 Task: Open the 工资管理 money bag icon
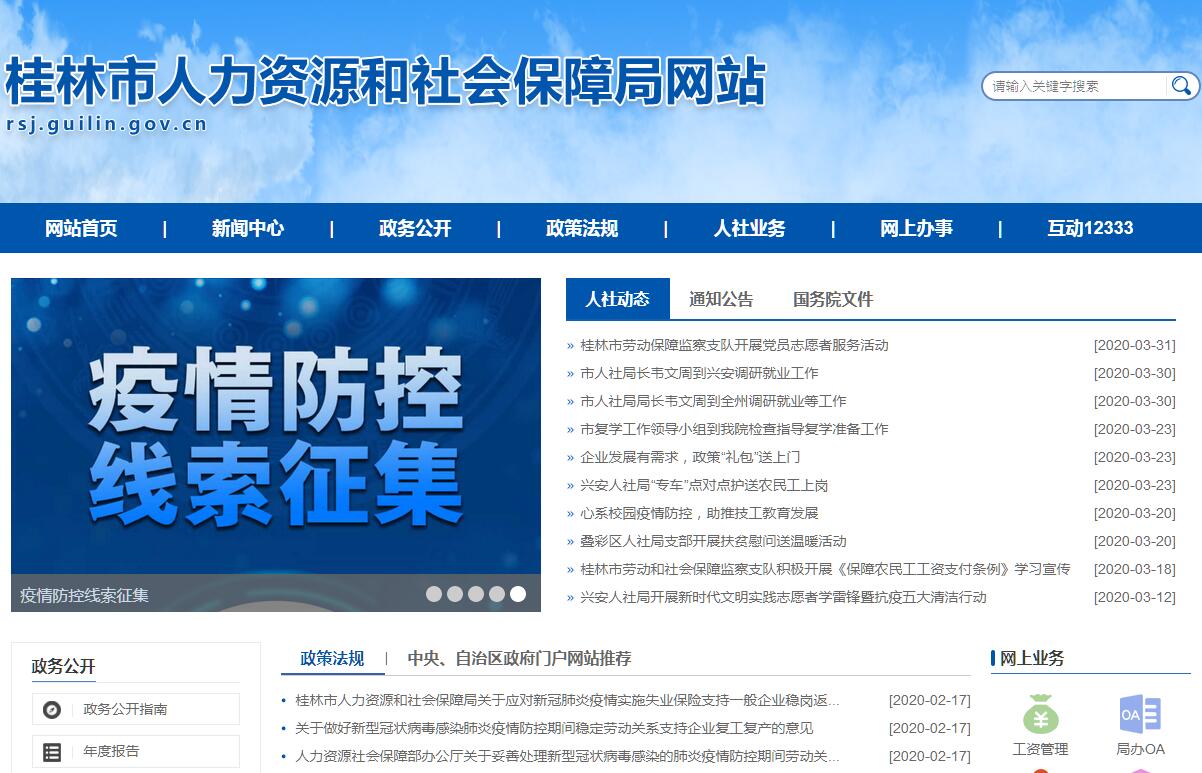1040,714
